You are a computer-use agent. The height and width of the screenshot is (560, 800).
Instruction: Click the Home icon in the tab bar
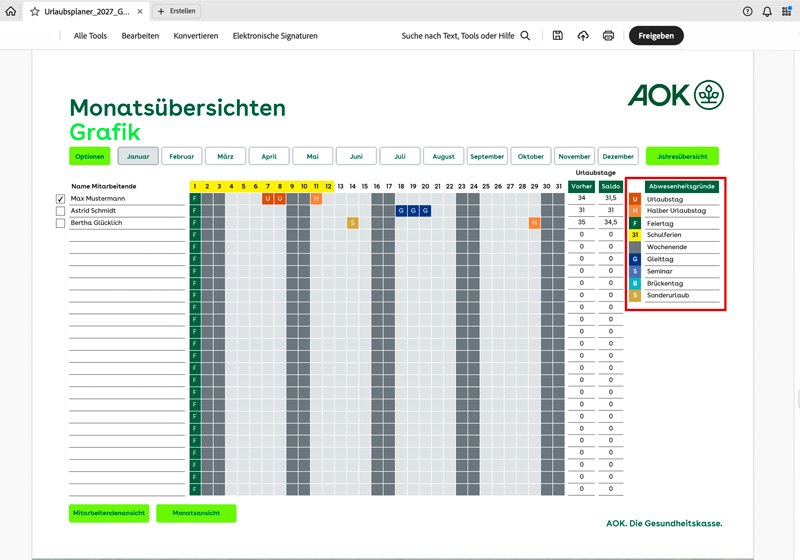click(x=11, y=11)
